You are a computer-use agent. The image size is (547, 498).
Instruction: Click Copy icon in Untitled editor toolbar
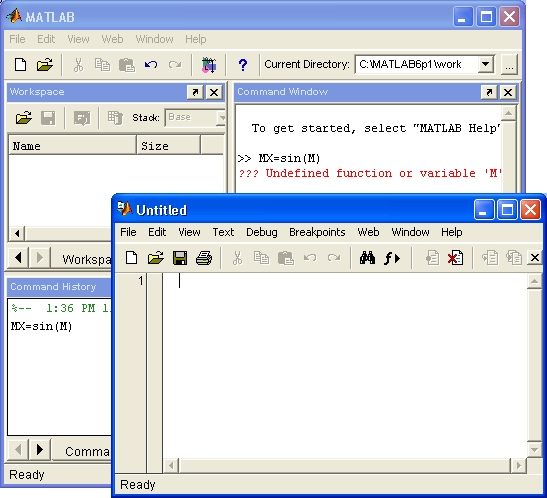[x=261, y=258]
